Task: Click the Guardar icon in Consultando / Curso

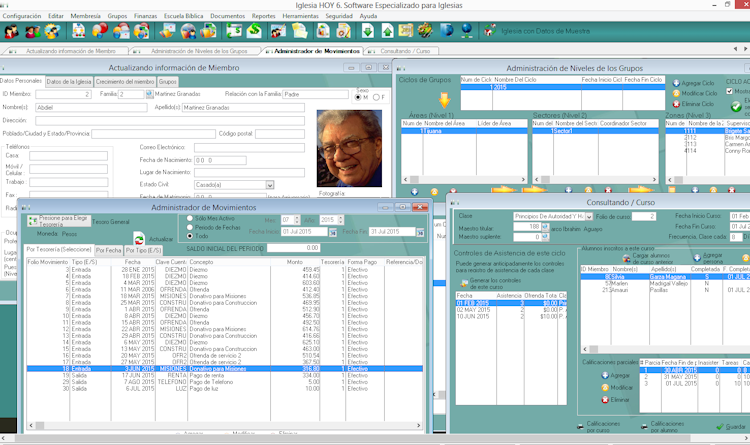Action: tap(718, 425)
